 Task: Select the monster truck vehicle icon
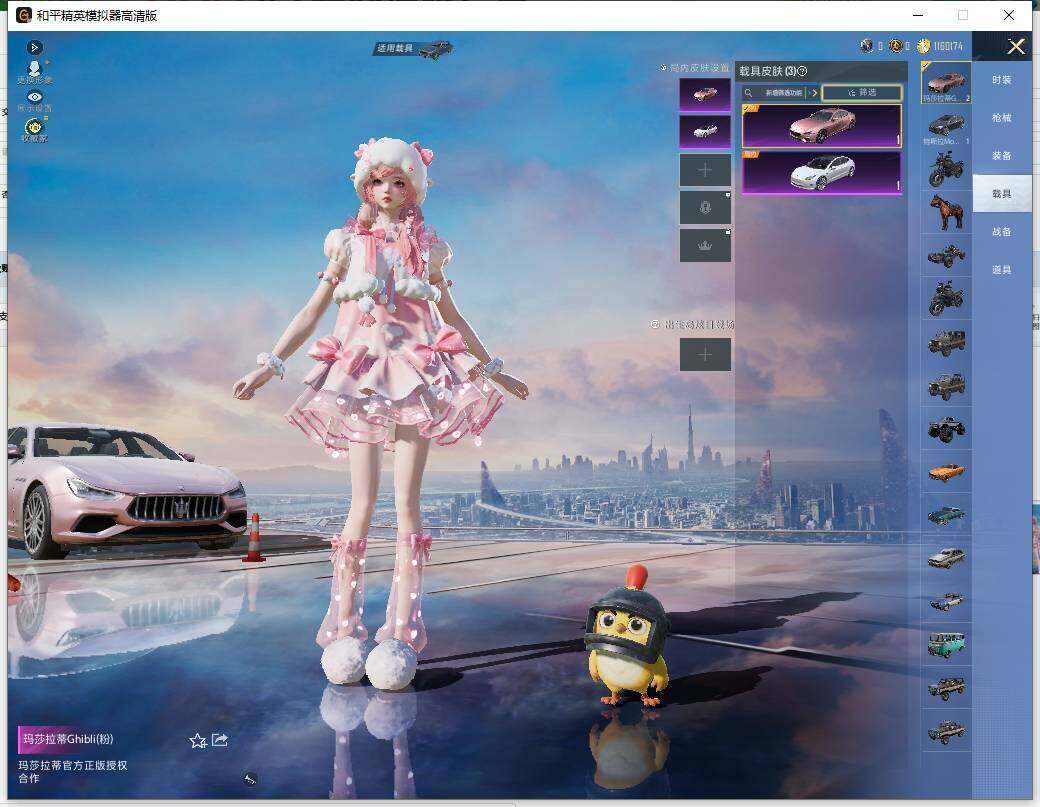946,429
